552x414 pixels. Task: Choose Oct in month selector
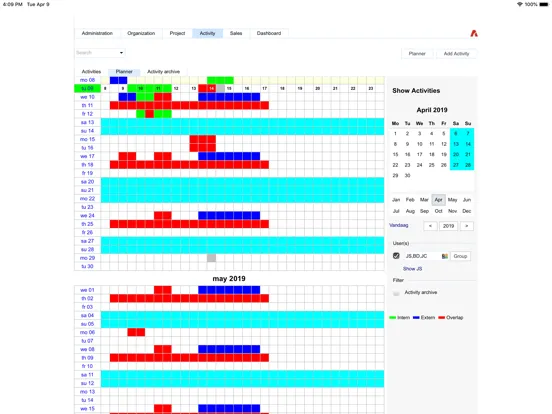pos(438,211)
